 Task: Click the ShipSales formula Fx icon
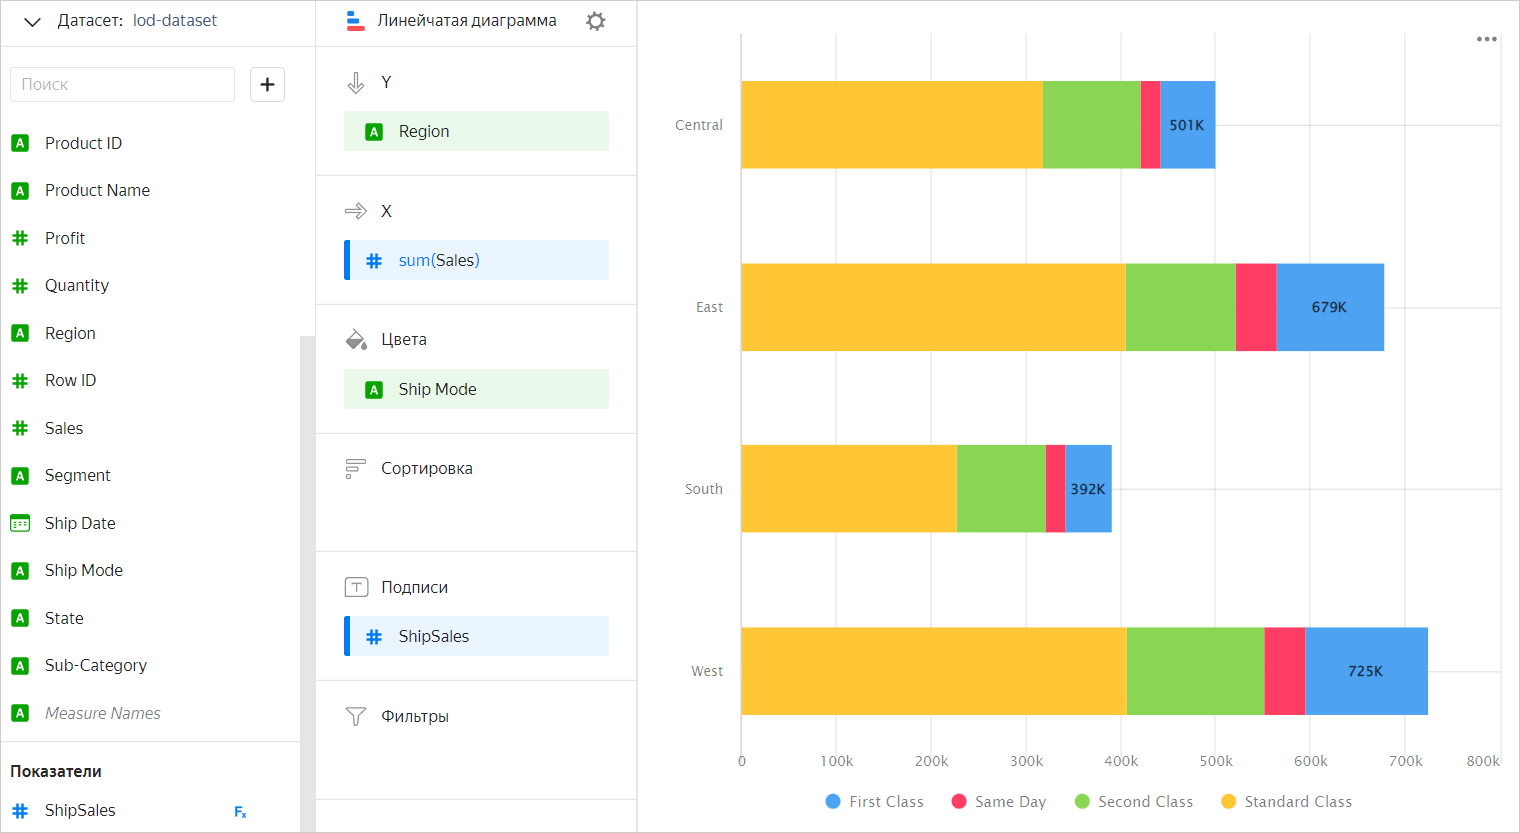[240, 812]
